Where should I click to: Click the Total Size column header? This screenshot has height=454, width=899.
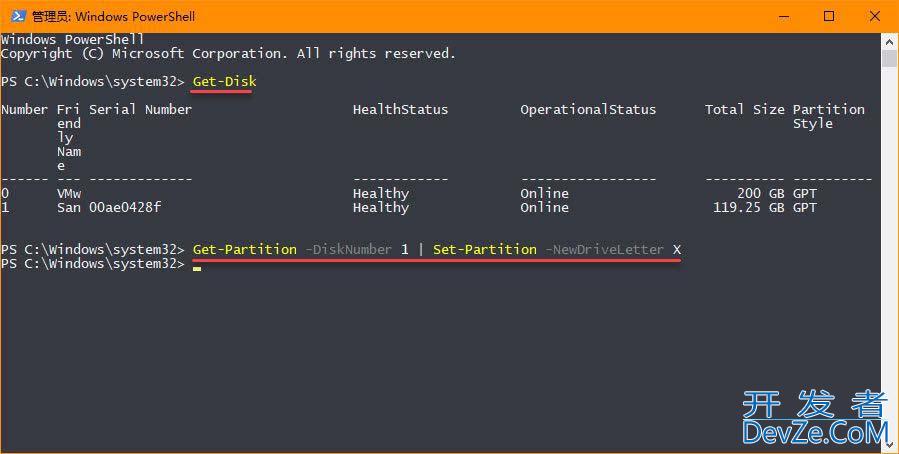(x=744, y=109)
